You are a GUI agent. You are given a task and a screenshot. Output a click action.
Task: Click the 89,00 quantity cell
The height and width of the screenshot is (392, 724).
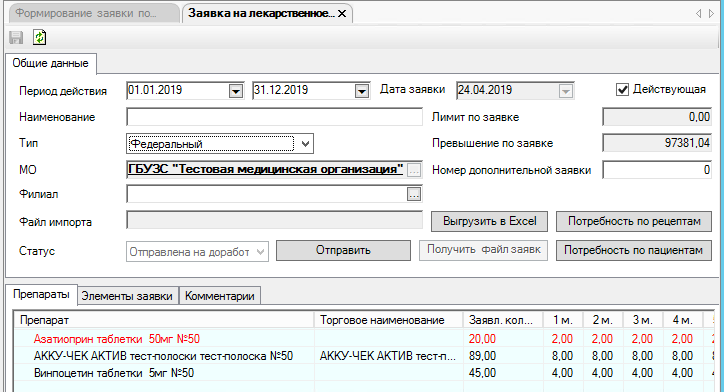[502, 356]
